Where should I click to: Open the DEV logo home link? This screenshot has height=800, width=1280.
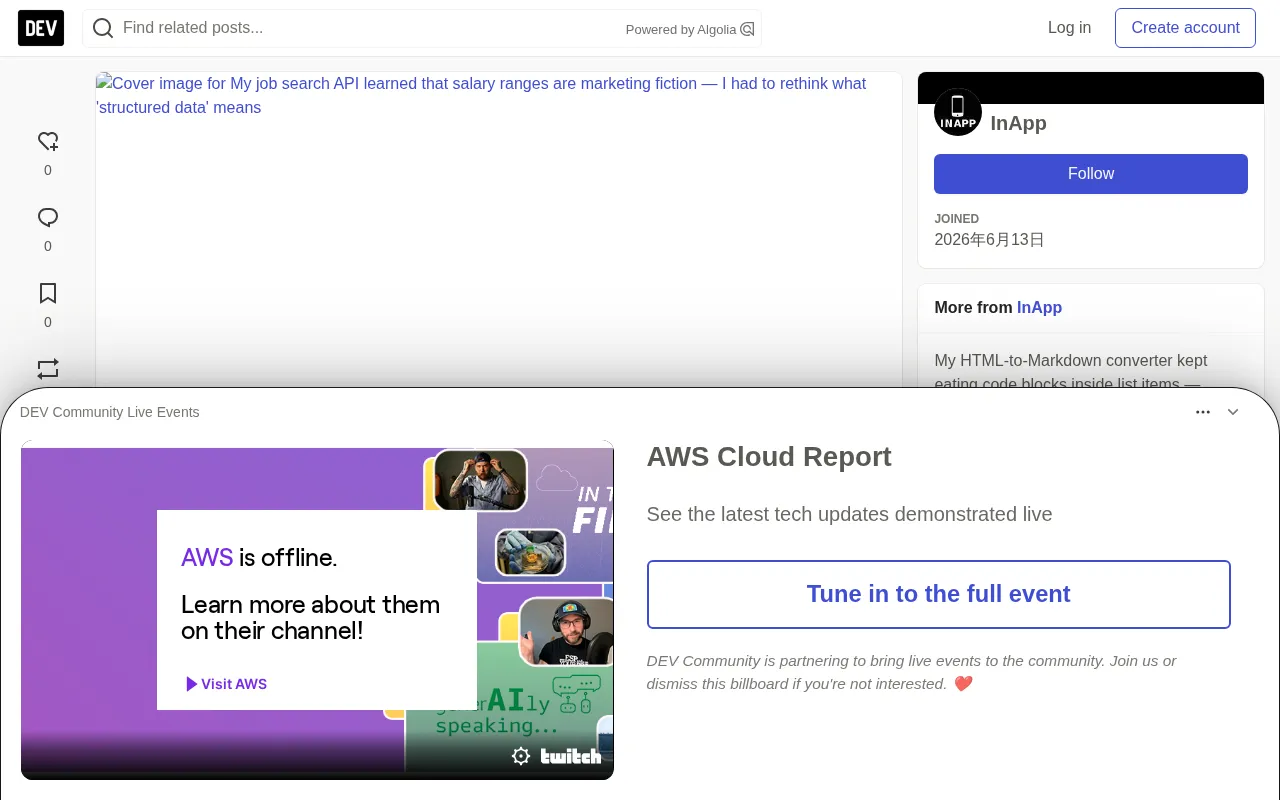[41, 28]
